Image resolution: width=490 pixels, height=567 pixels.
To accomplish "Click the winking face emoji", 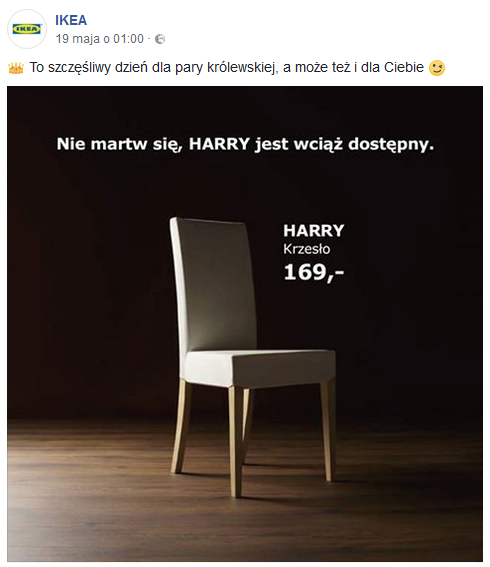I will click(x=437, y=68).
